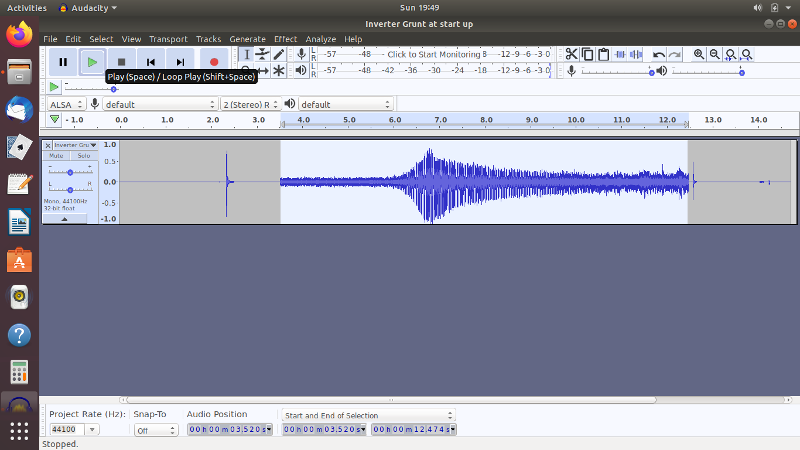Click to Start Monitoring recording meter

430,54
